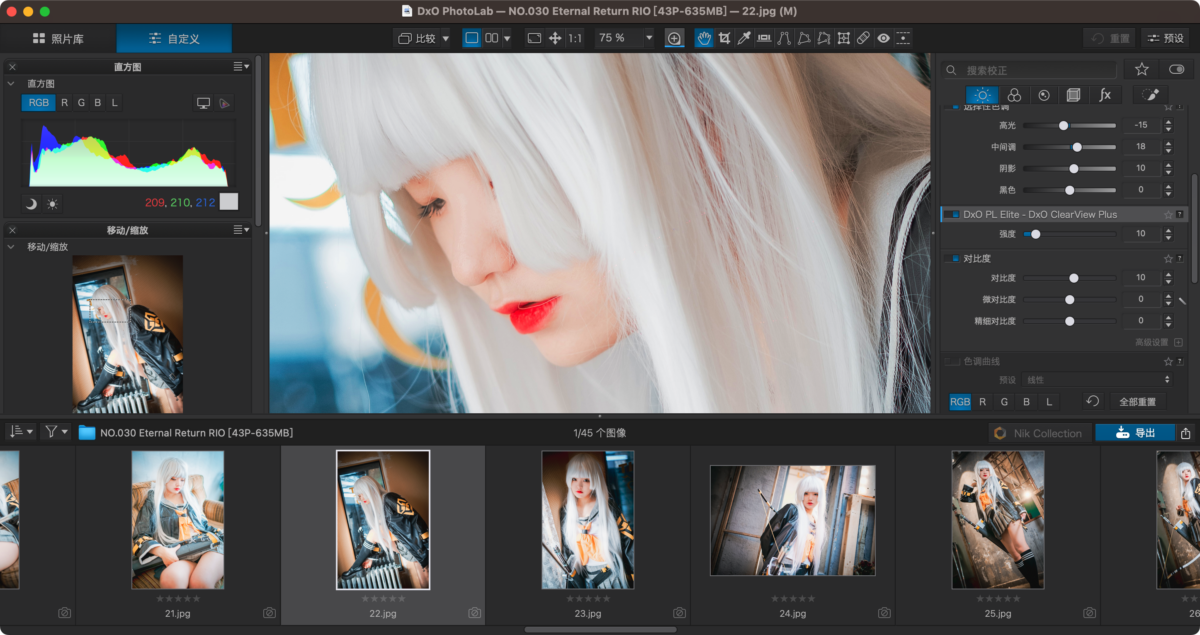The width and height of the screenshot is (1200, 635).
Task: Select the Hand (pan) tool
Action: 704,38
